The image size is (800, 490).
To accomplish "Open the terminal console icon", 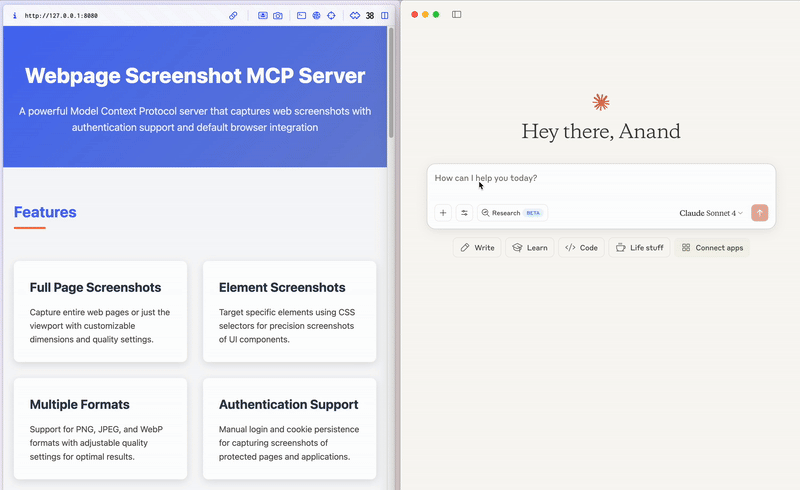I will (301, 16).
